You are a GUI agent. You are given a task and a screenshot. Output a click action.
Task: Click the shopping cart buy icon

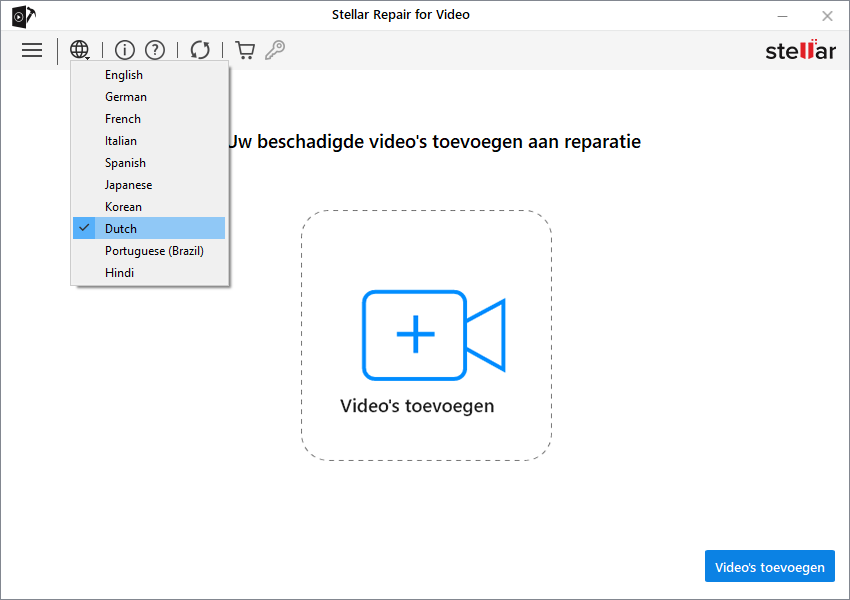tap(245, 50)
